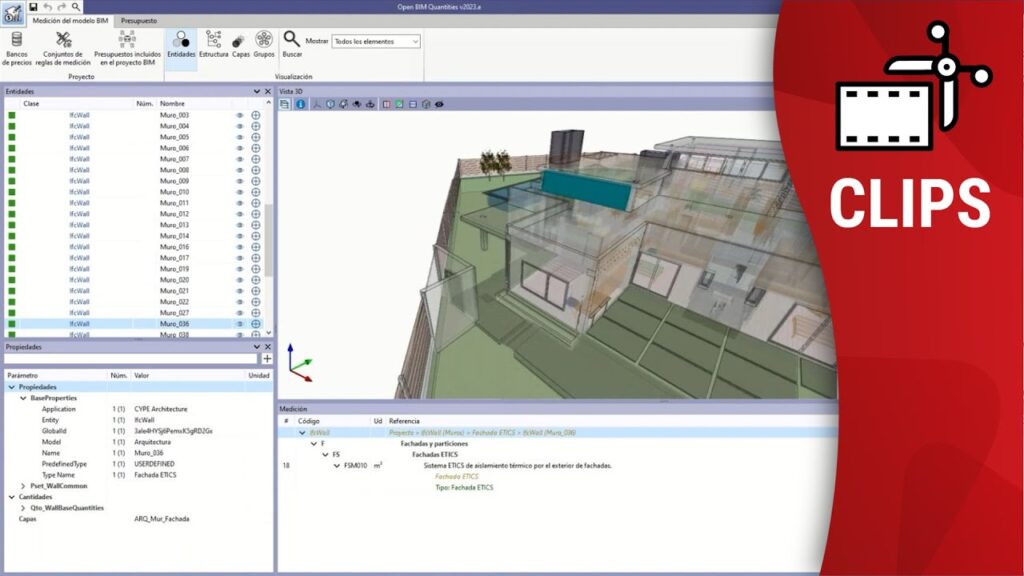Open the Mostrar 'Todos los elementos' dropdown
The image size is (1024, 576).
click(375, 42)
